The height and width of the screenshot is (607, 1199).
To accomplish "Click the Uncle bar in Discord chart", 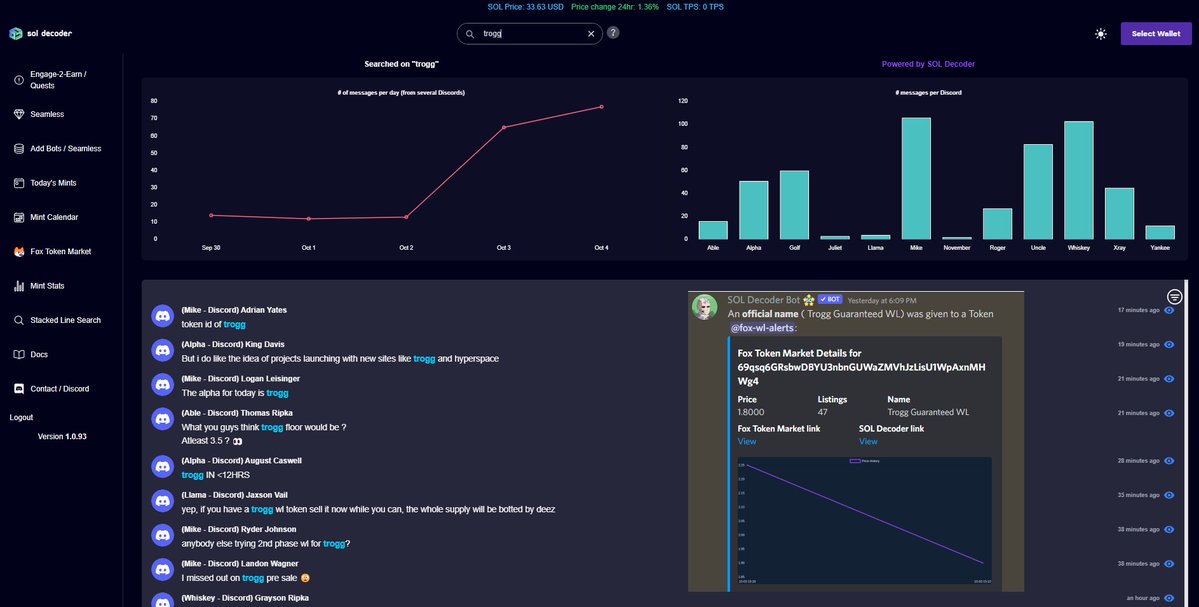I will tap(1038, 192).
